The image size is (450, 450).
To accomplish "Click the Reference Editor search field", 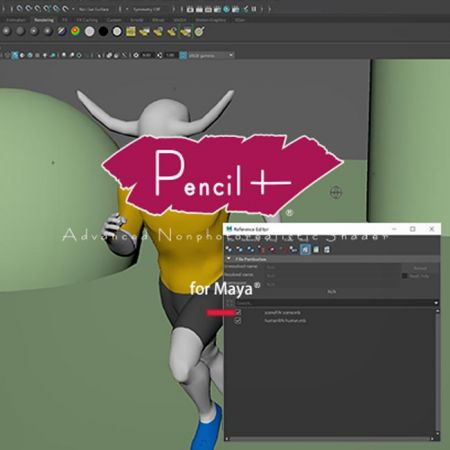I will click(x=334, y=303).
